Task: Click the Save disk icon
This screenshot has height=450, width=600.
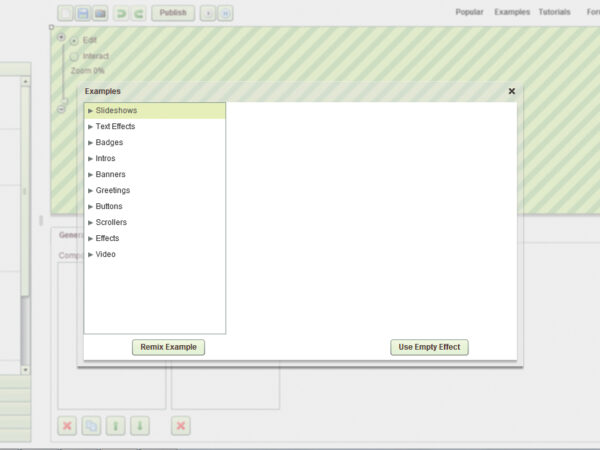Action: pyautogui.click(x=83, y=13)
